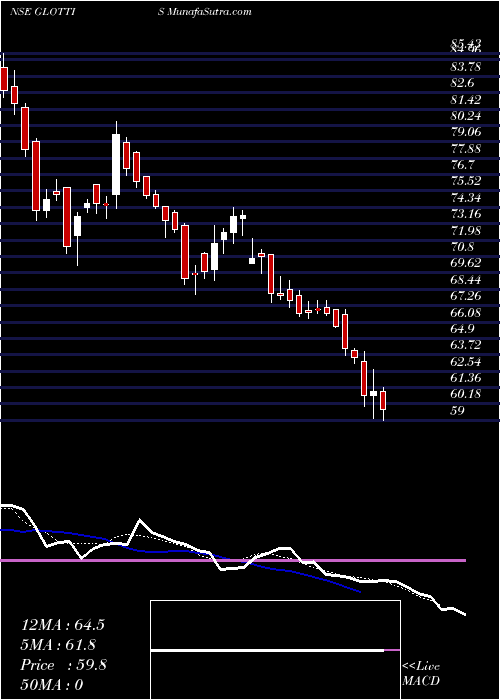This screenshot has height=700, width=500.
Task: Select the 67.26 price level label
Action: coord(466,296)
